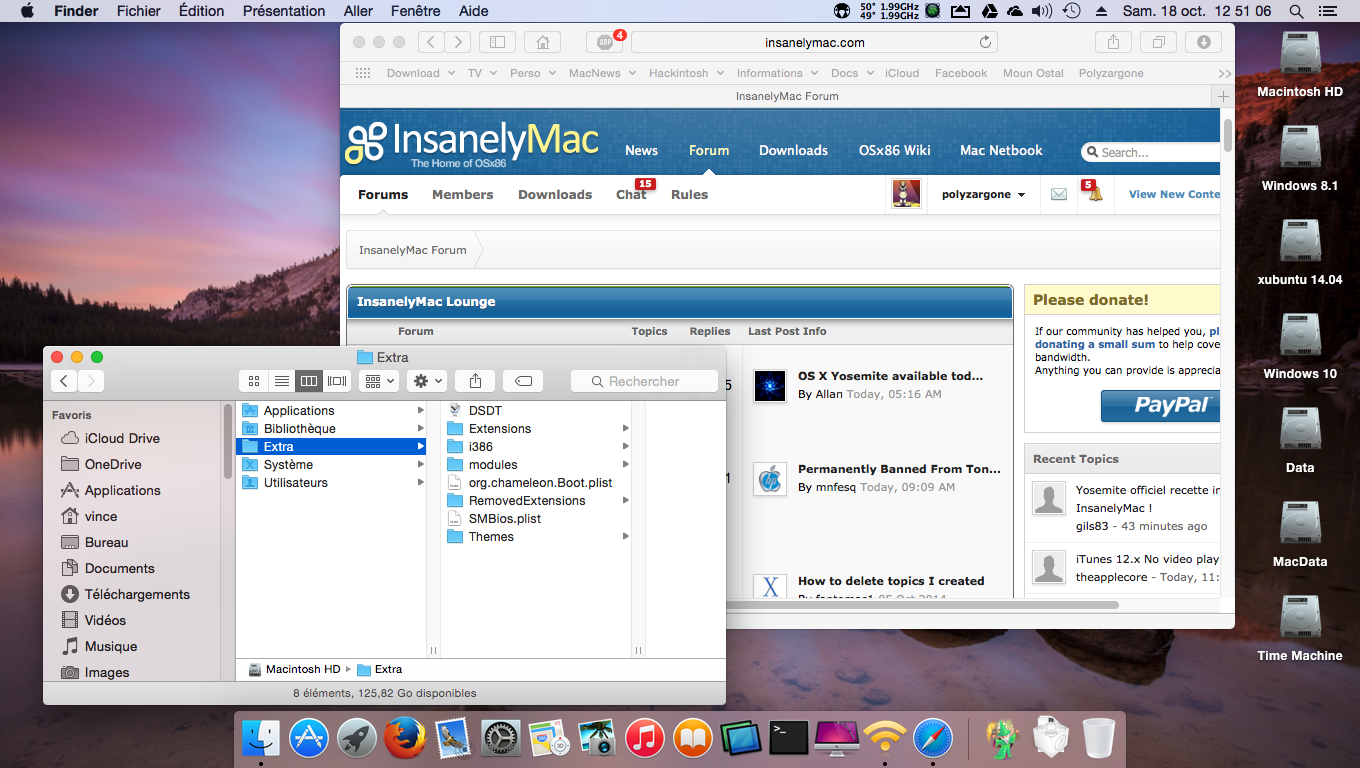Switch Finder to Cover Flow view
1360x768 pixels.
coord(337,381)
